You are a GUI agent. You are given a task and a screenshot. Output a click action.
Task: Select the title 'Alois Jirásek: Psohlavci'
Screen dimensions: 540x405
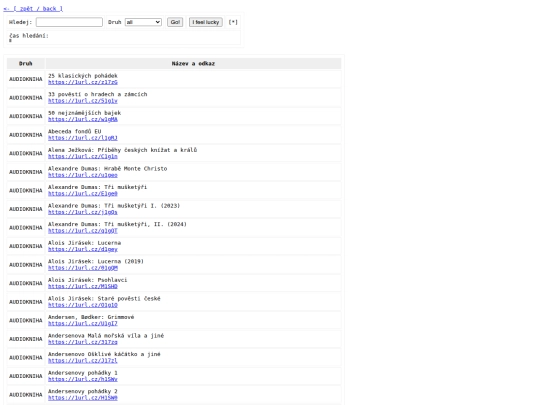pyautogui.click(x=87, y=280)
